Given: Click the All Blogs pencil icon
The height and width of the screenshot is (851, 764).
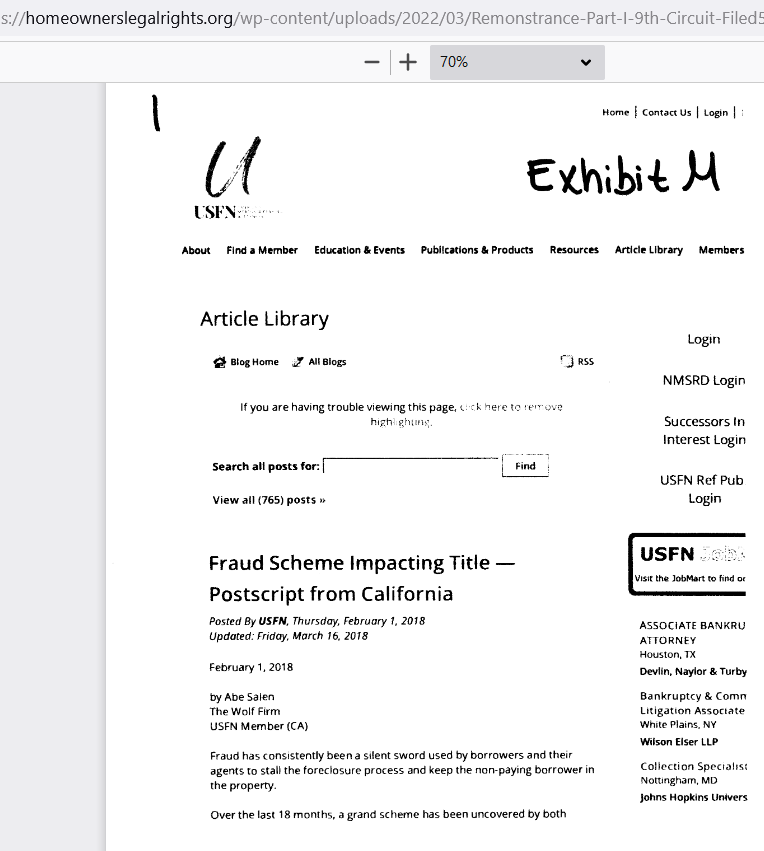Looking at the screenshot, I should pyautogui.click(x=298, y=362).
